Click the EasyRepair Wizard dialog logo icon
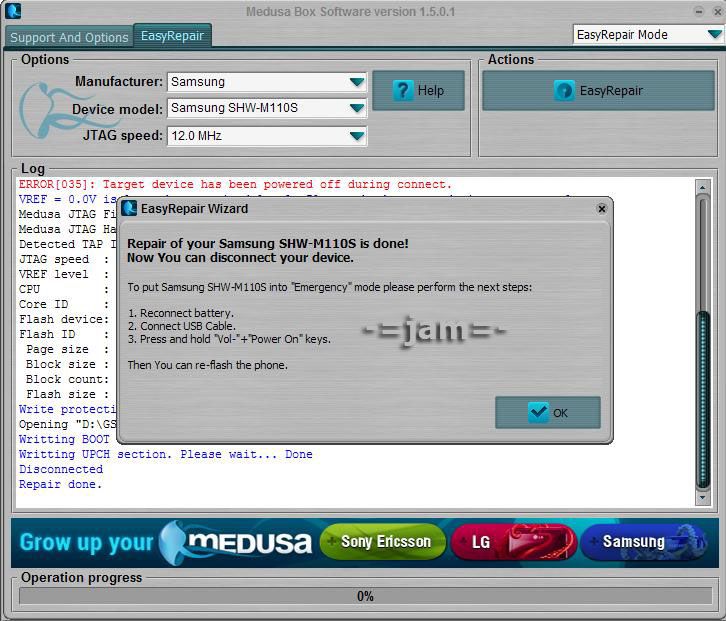Image resolution: width=726 pixels, height=621 pixels. coord(129,209)
